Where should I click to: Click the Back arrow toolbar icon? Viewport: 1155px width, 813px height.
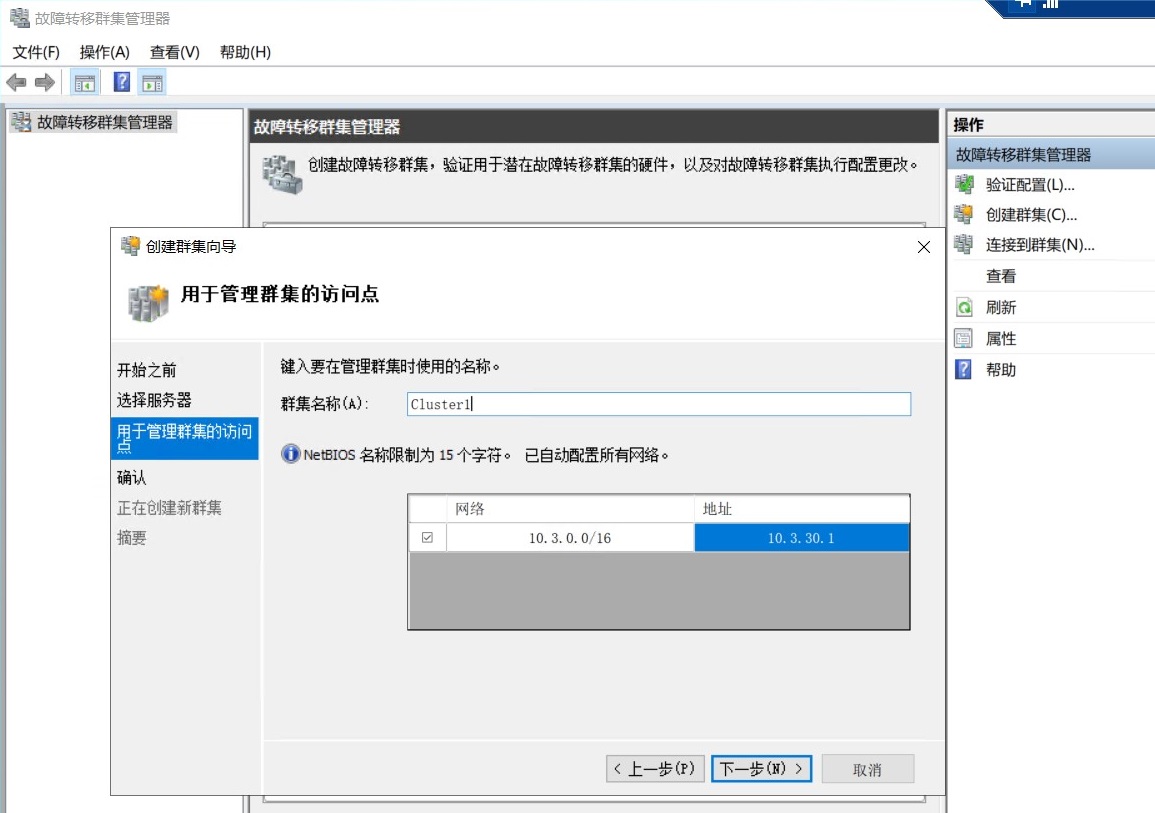[x=16, y=82]
